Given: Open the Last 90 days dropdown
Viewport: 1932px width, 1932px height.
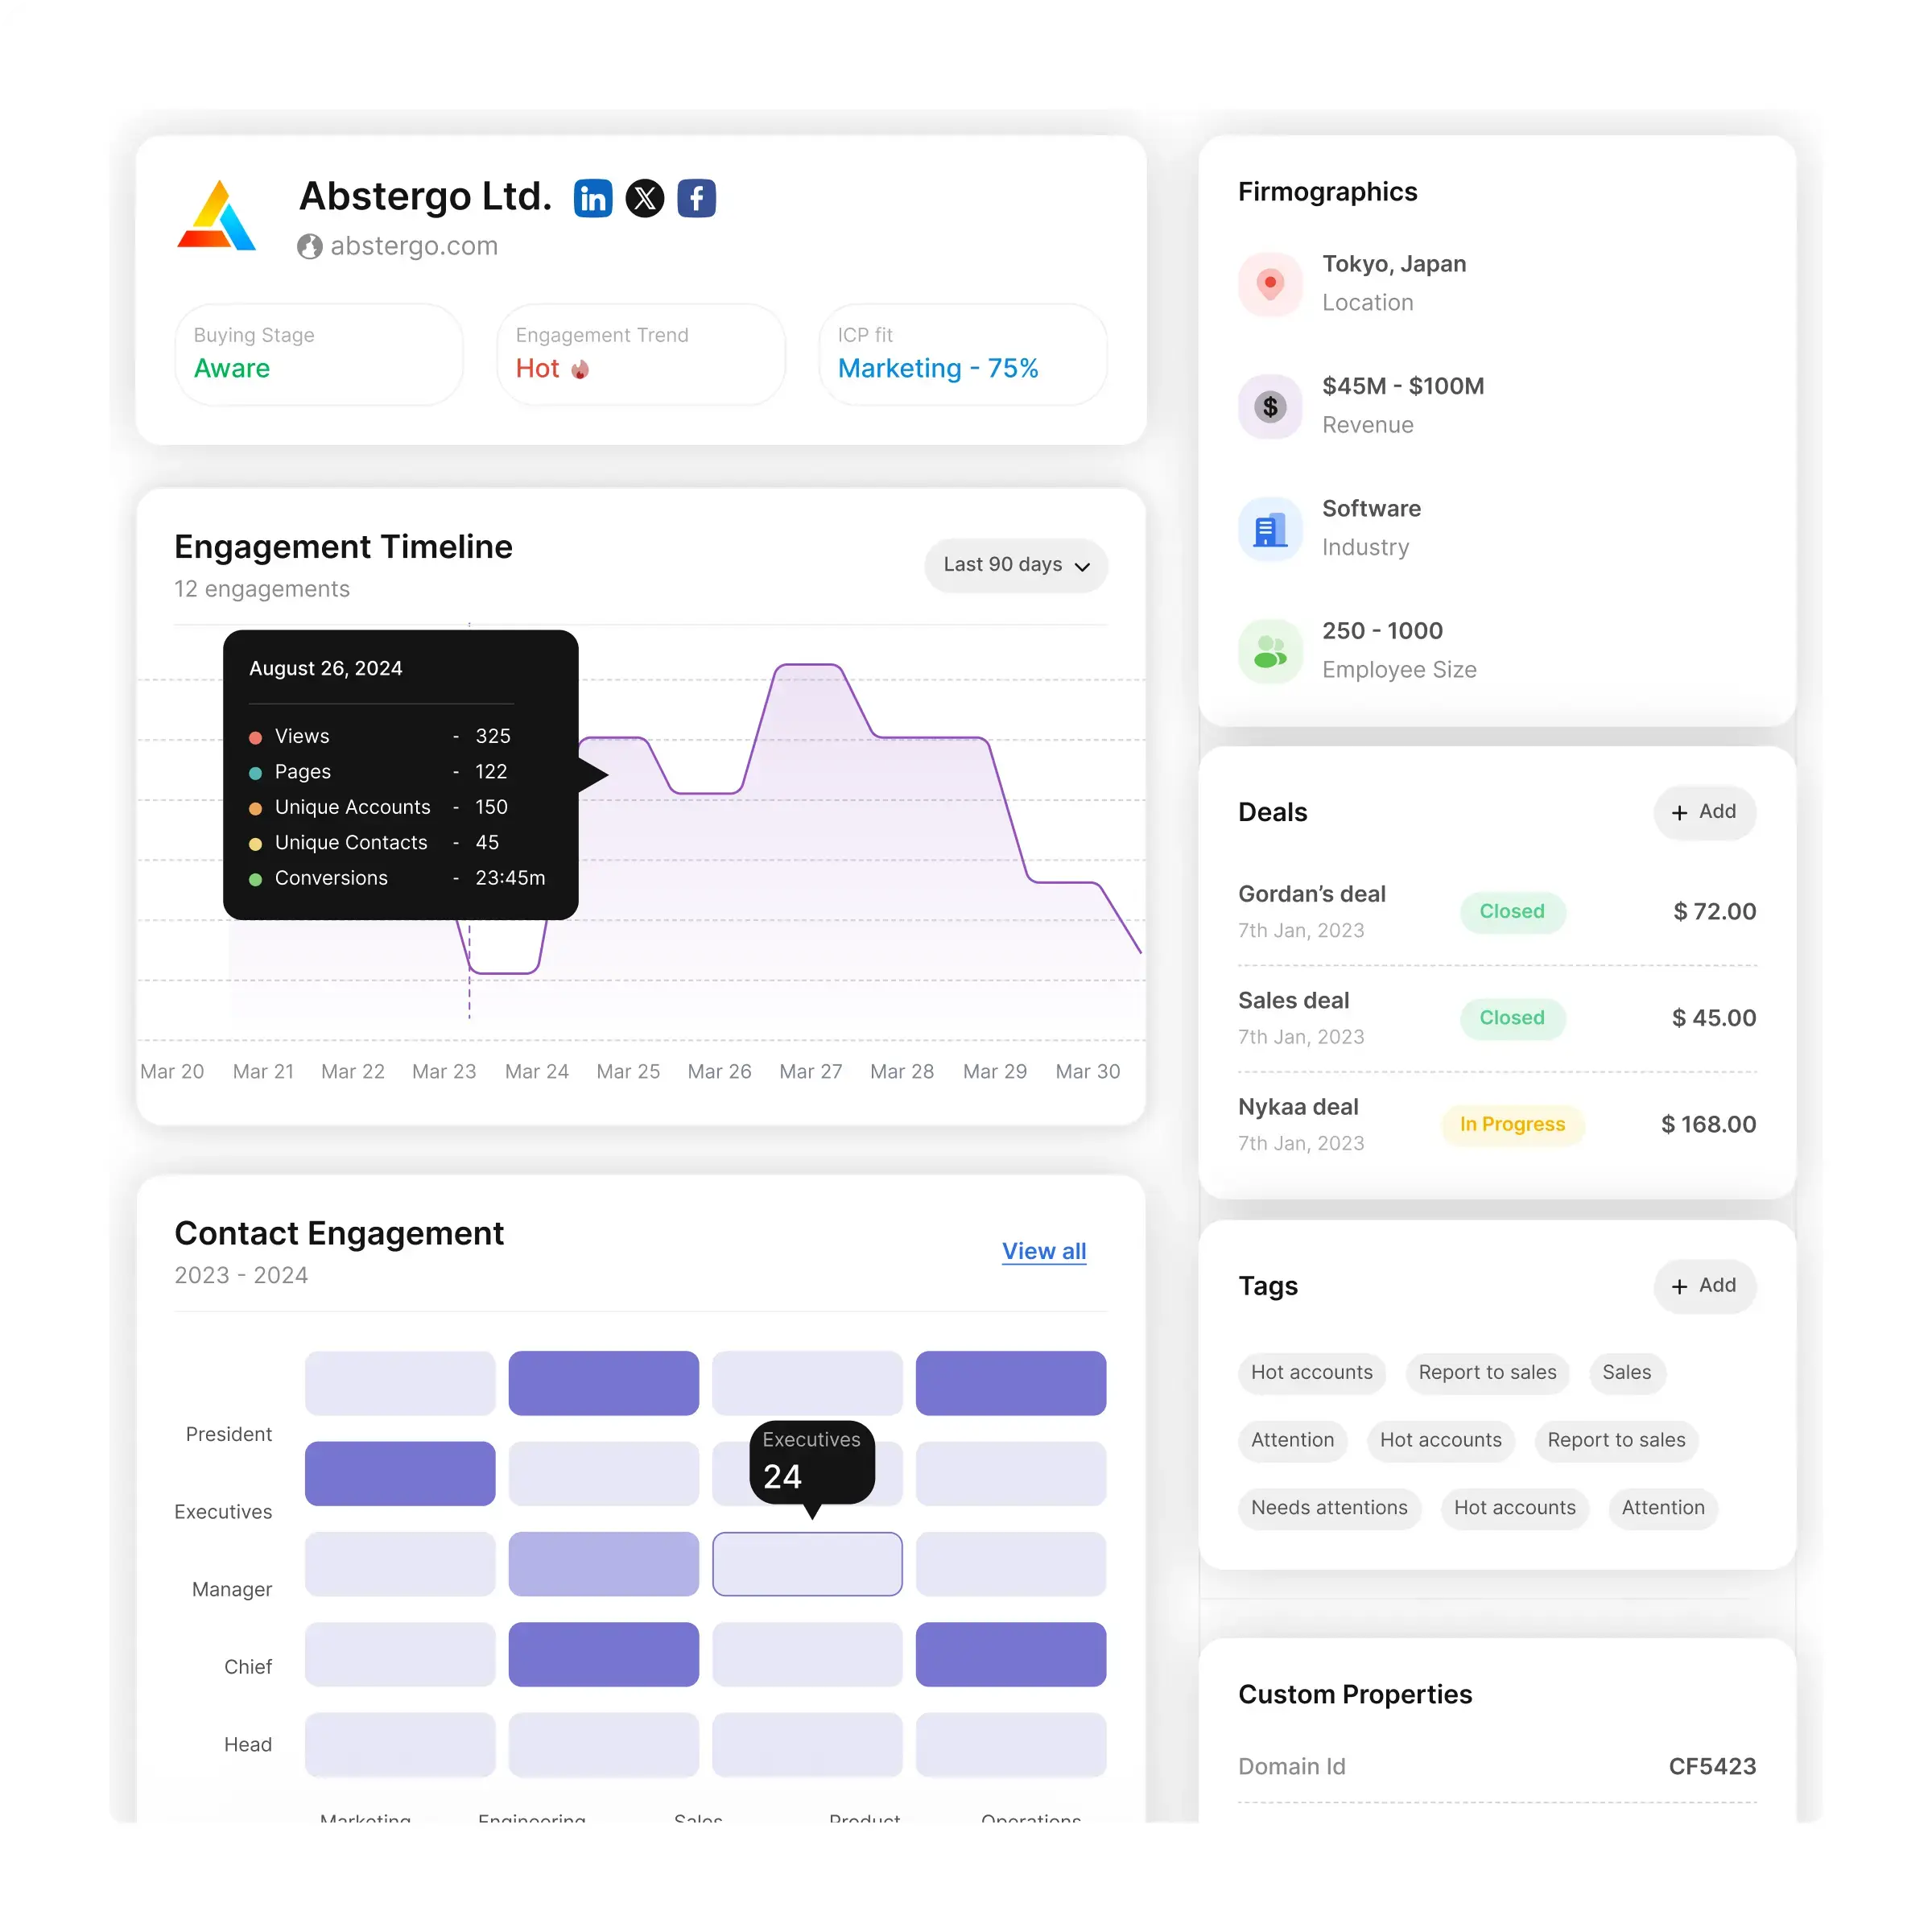Looking at the screenshot, I should 1015,565.
